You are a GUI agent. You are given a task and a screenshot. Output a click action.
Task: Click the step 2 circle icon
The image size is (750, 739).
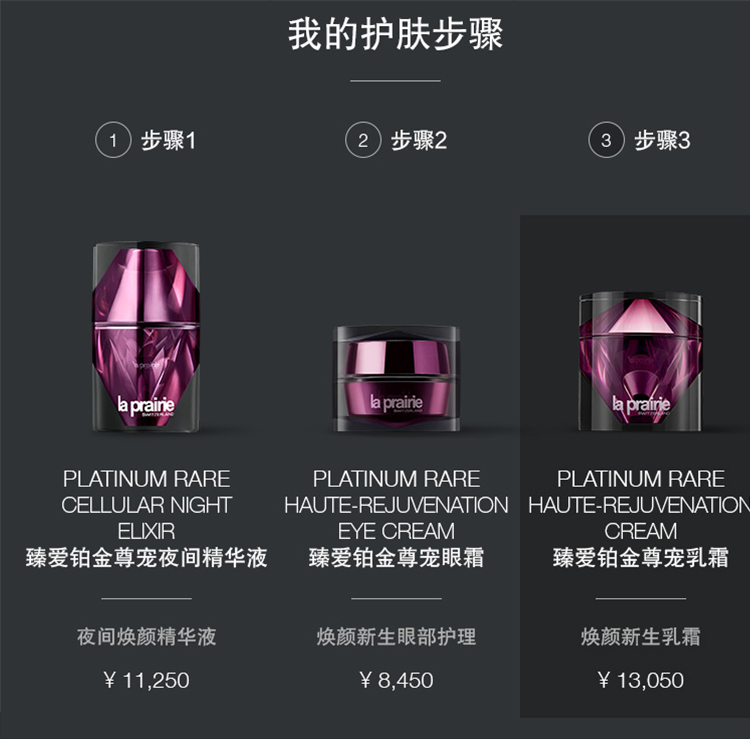point(363,140)
